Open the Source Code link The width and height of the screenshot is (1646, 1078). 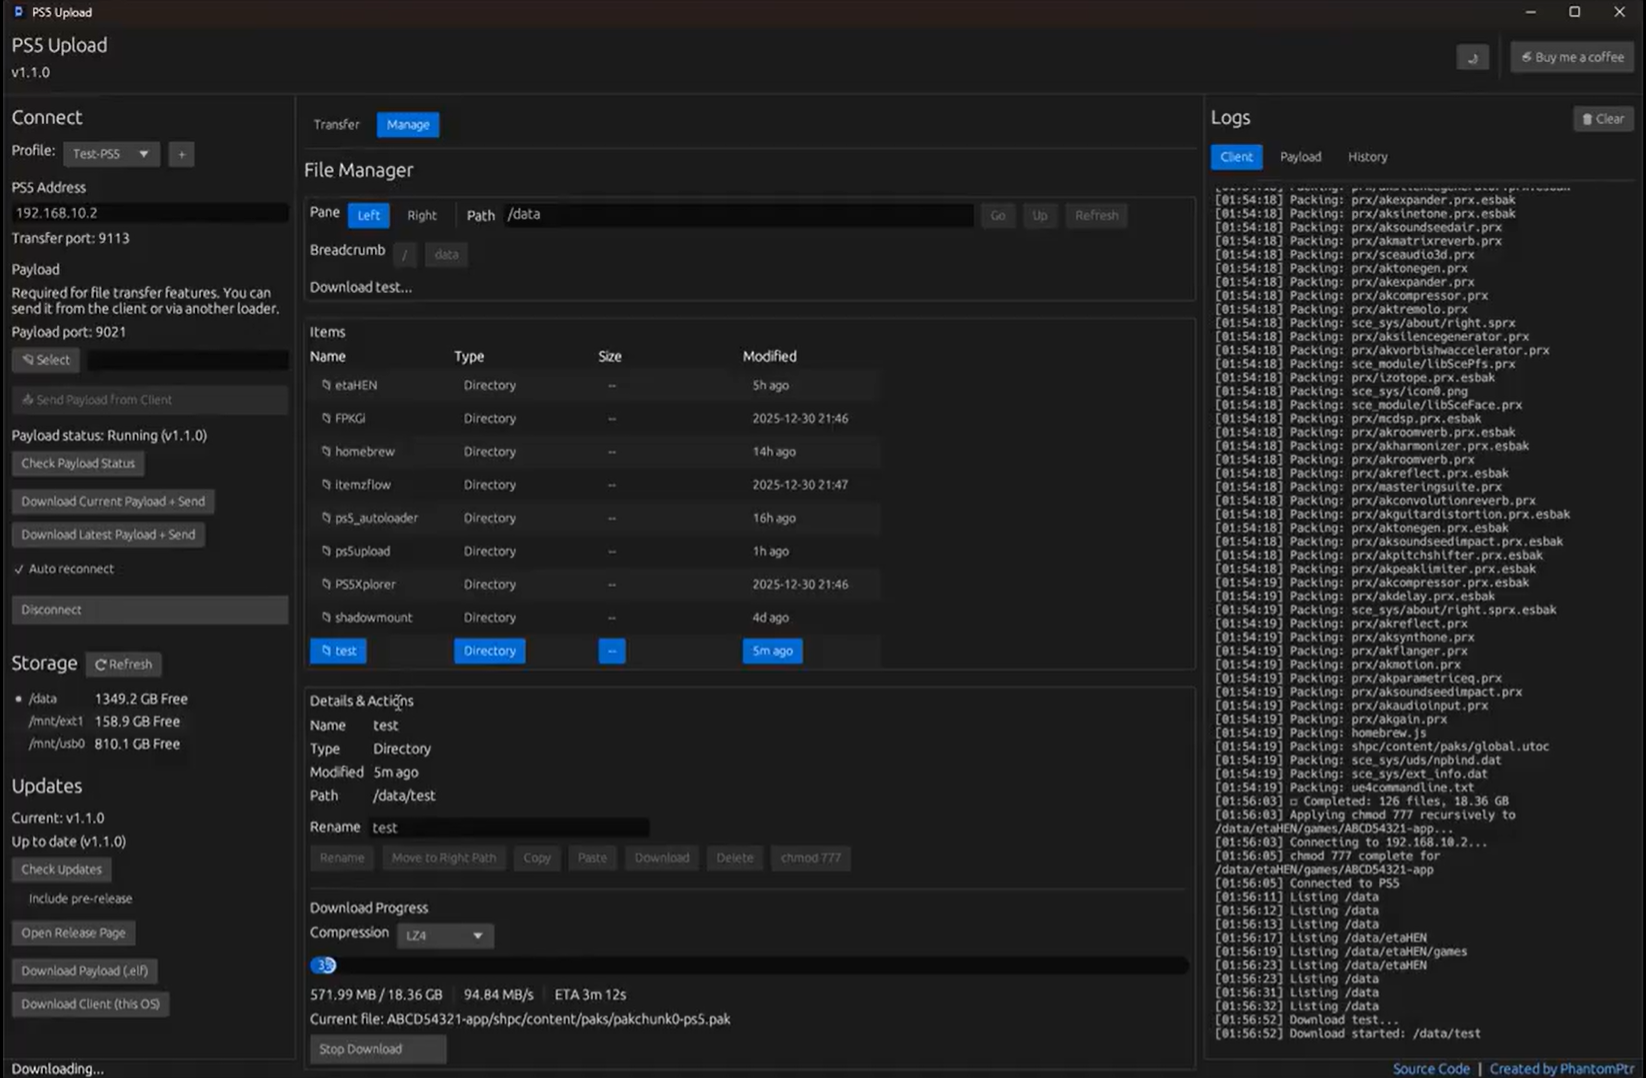[x=1431, y=1069]
